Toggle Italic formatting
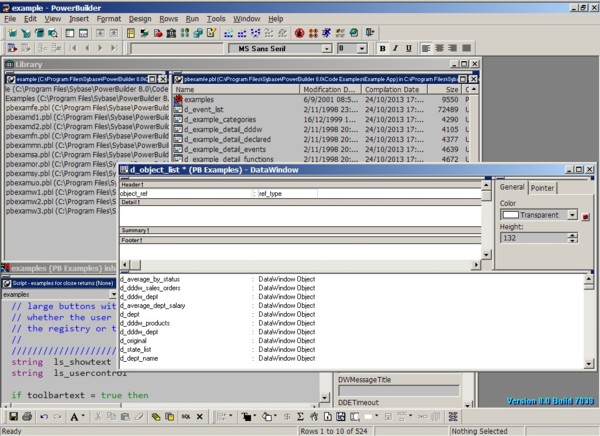The width and height of the screenshot is (600, 436). tap(395, 48)
